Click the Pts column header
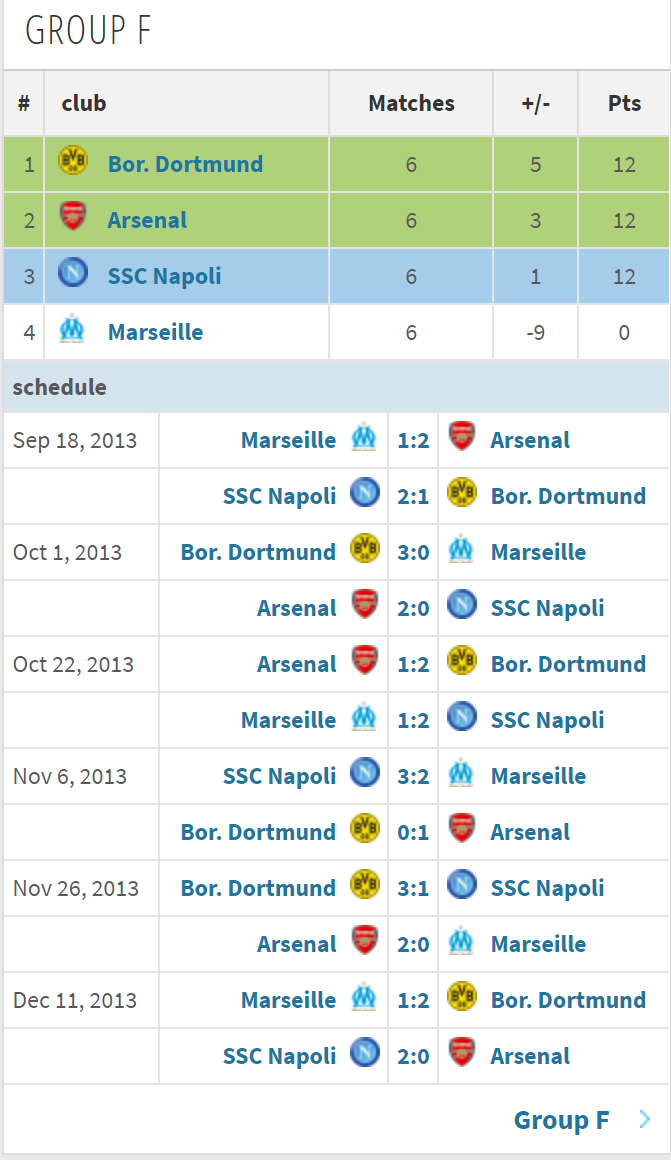671x1160 pixels. click(624, 103)
